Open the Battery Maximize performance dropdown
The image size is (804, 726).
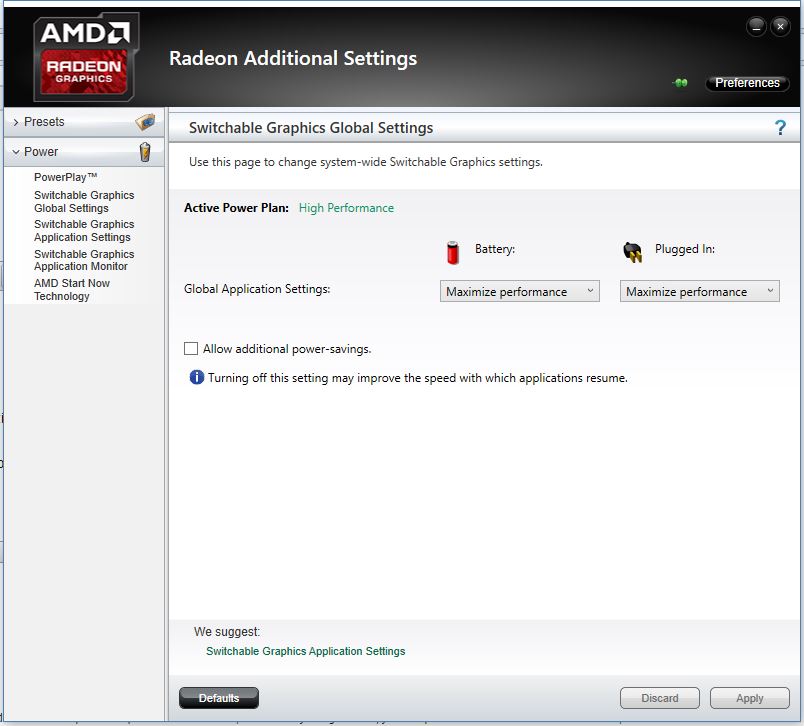coord(519,291)
